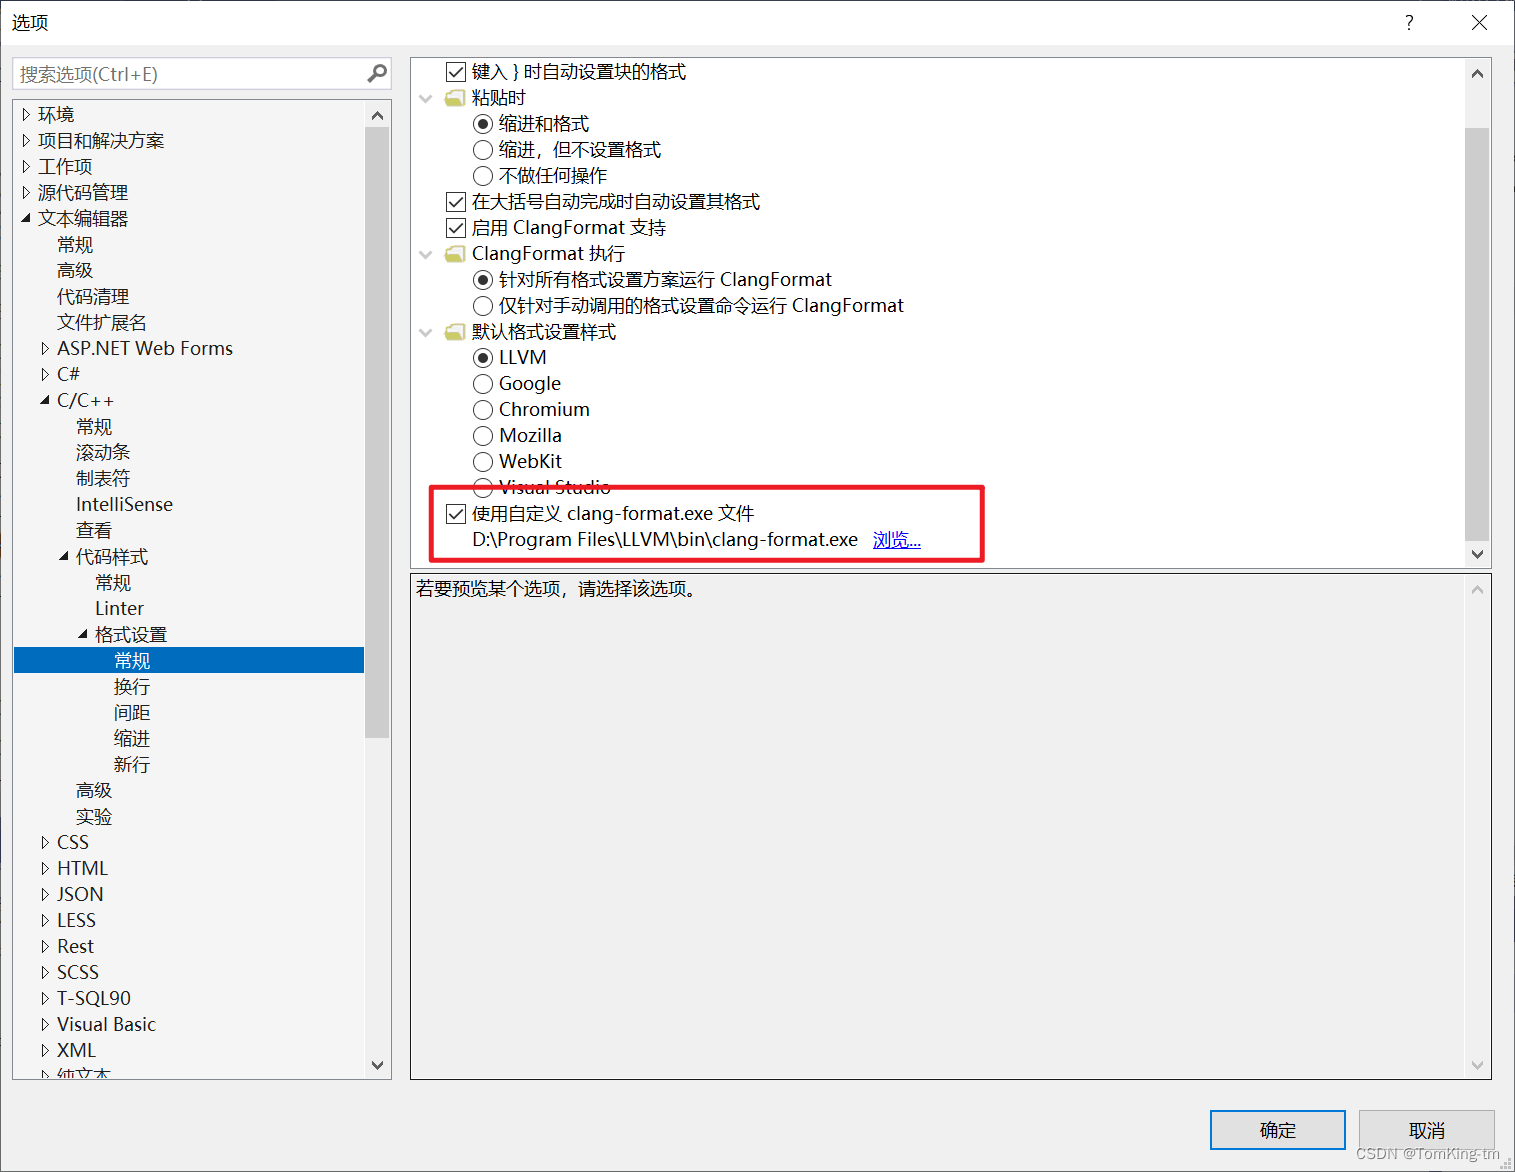This screenshot has height=1172, width=1515.
Task: Toggle 使用自定义 clang-format.exe 文件 checkbox
Action: tap(456, 513)
